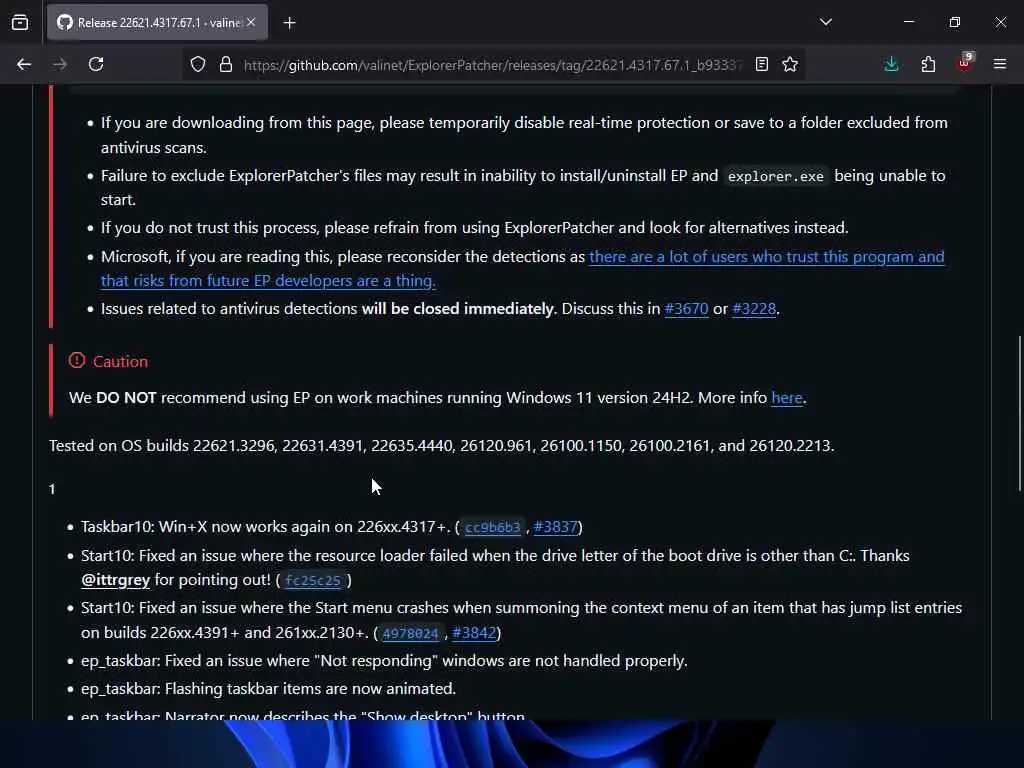Go back to previous page
The height and width of the screenshot is (768, 1024).
[x=24, y=64]
